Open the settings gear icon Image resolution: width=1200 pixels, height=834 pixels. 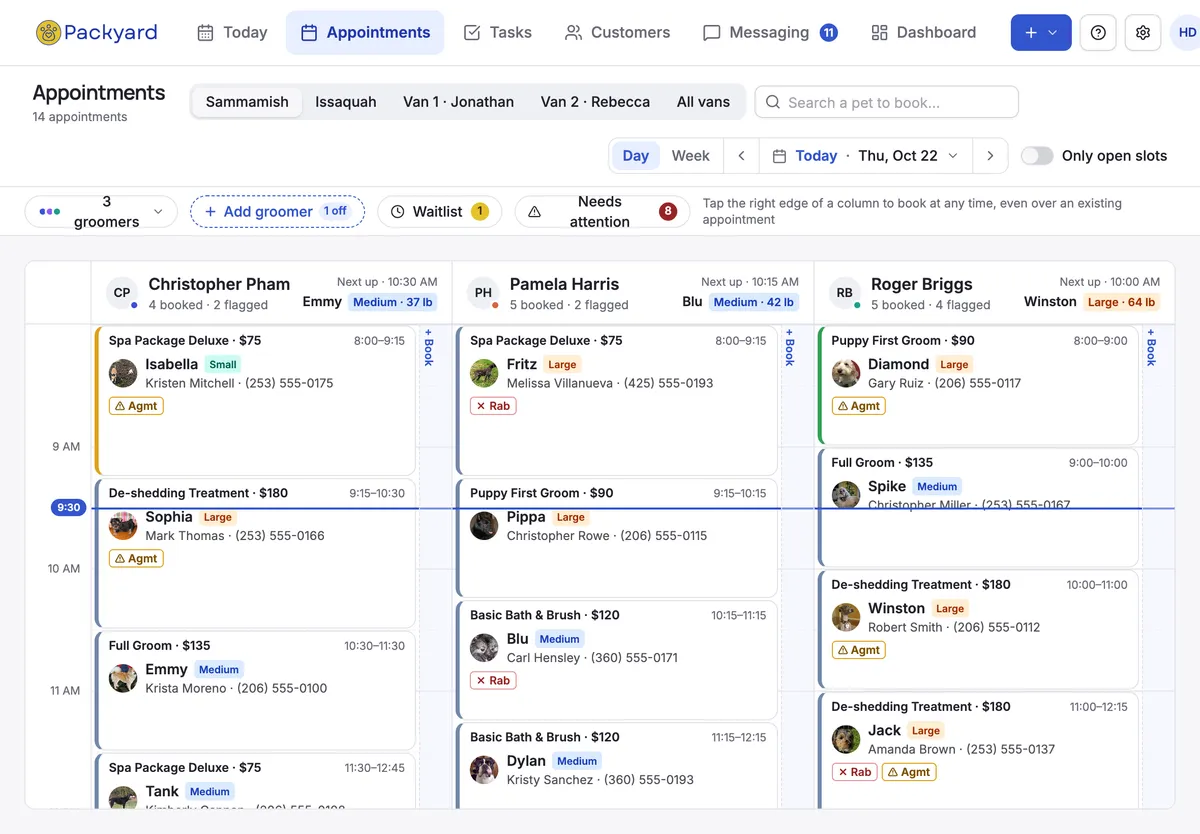1143,33
